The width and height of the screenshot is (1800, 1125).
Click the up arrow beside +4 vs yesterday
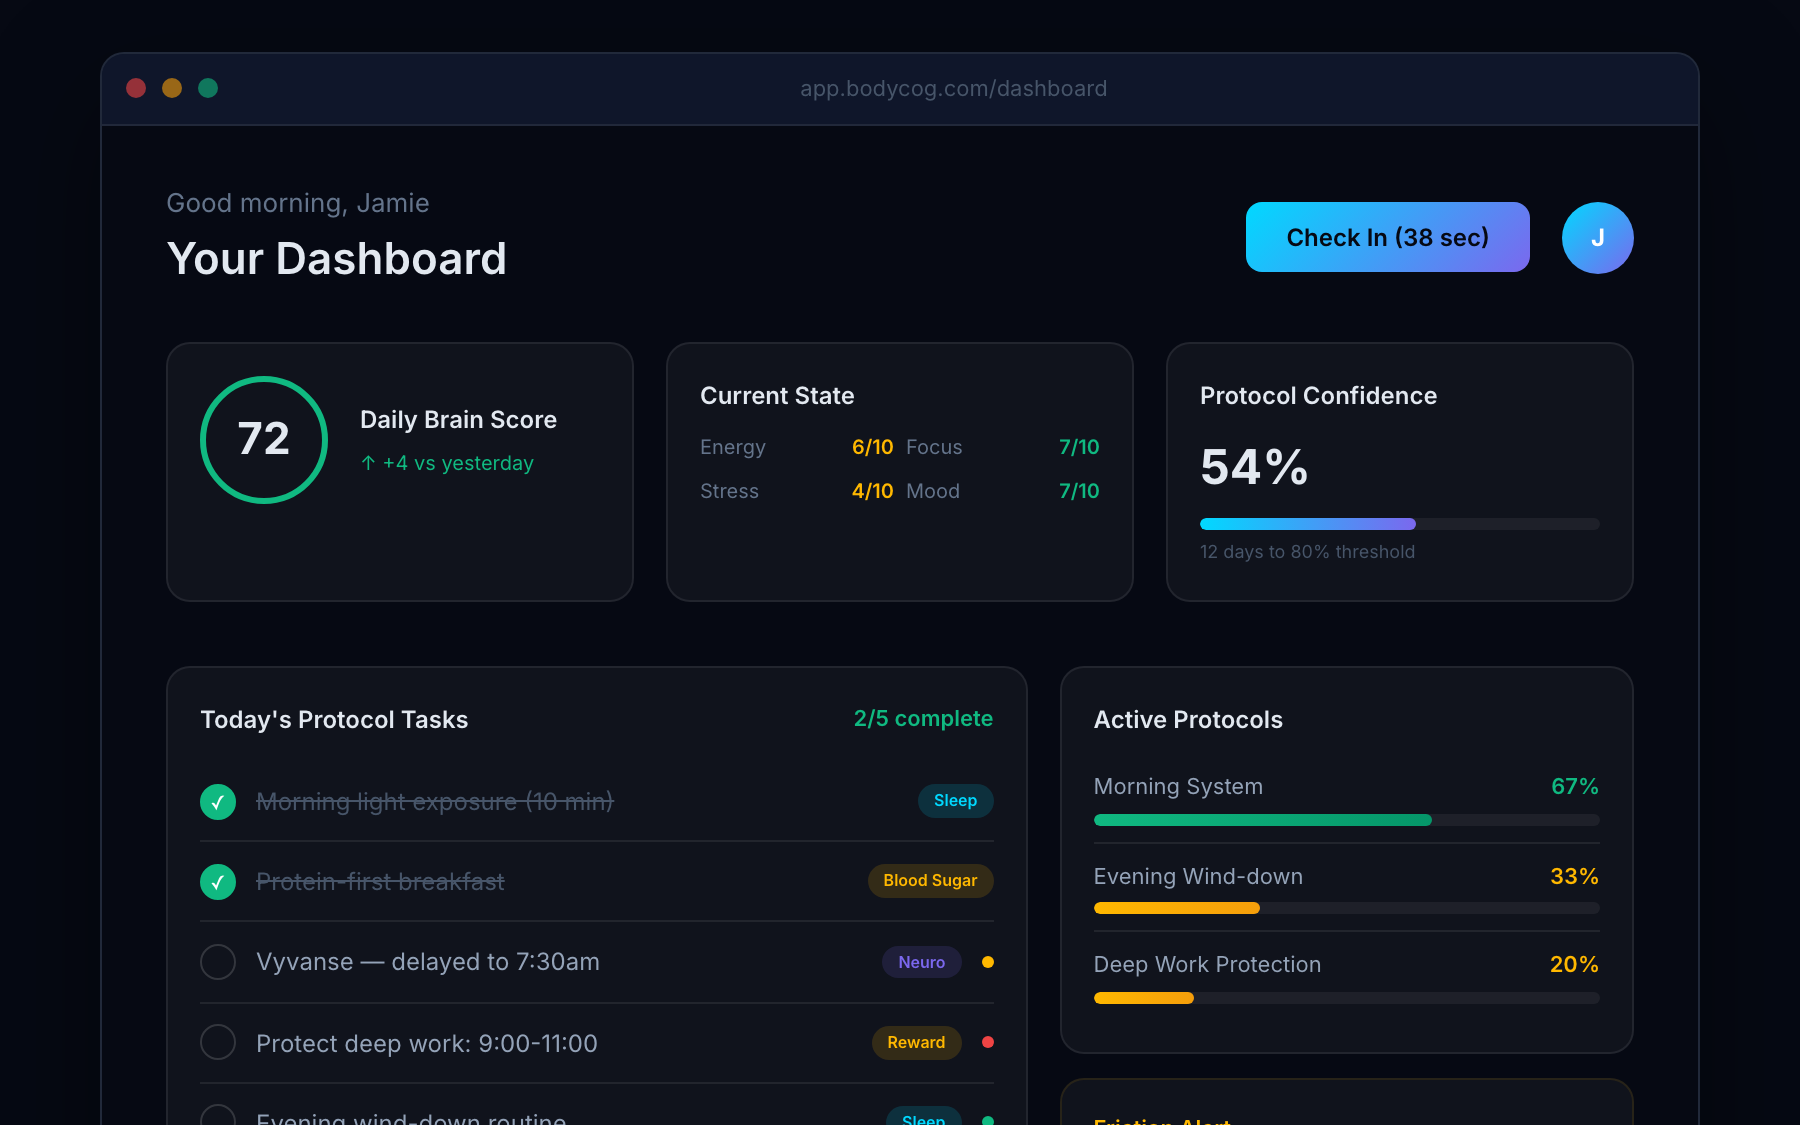368,463
